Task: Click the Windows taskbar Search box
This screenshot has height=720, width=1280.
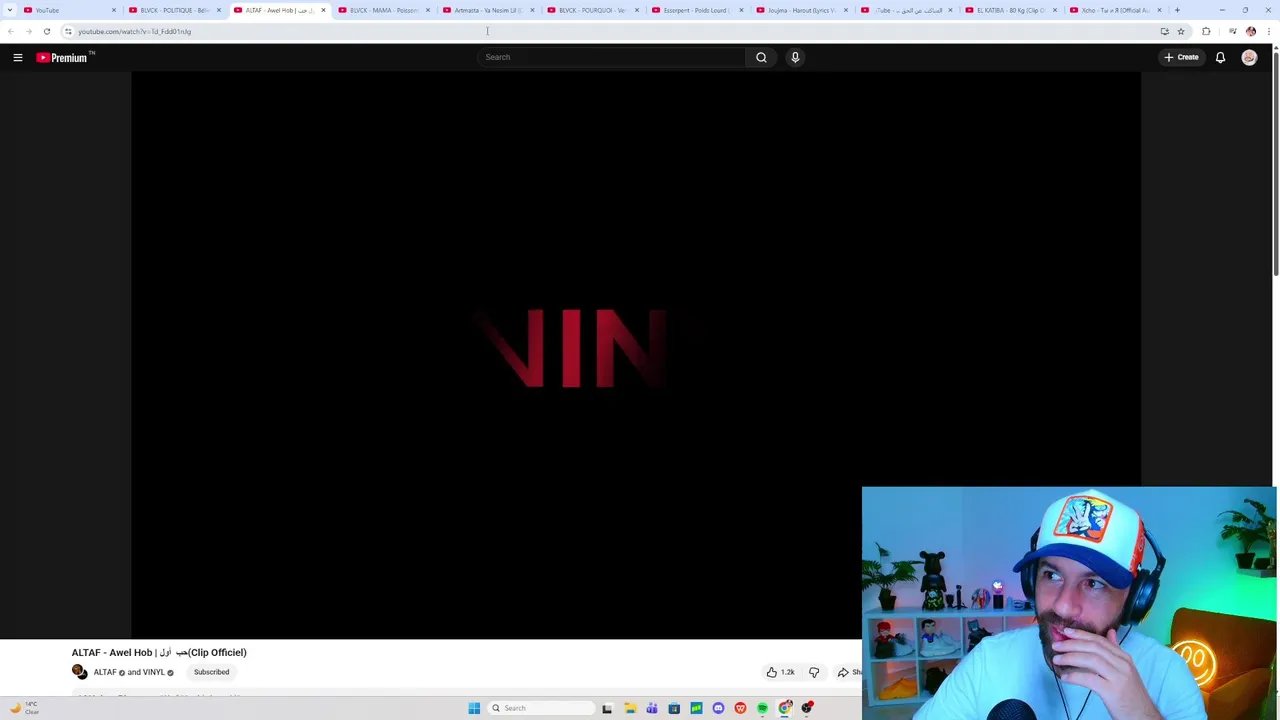Action: point(540,708)
